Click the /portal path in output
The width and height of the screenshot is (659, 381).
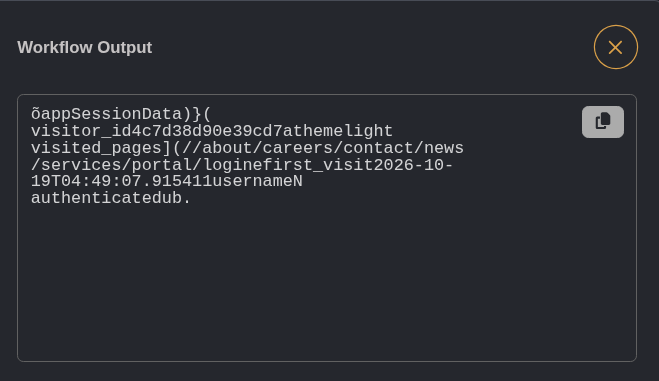[157, 165]
